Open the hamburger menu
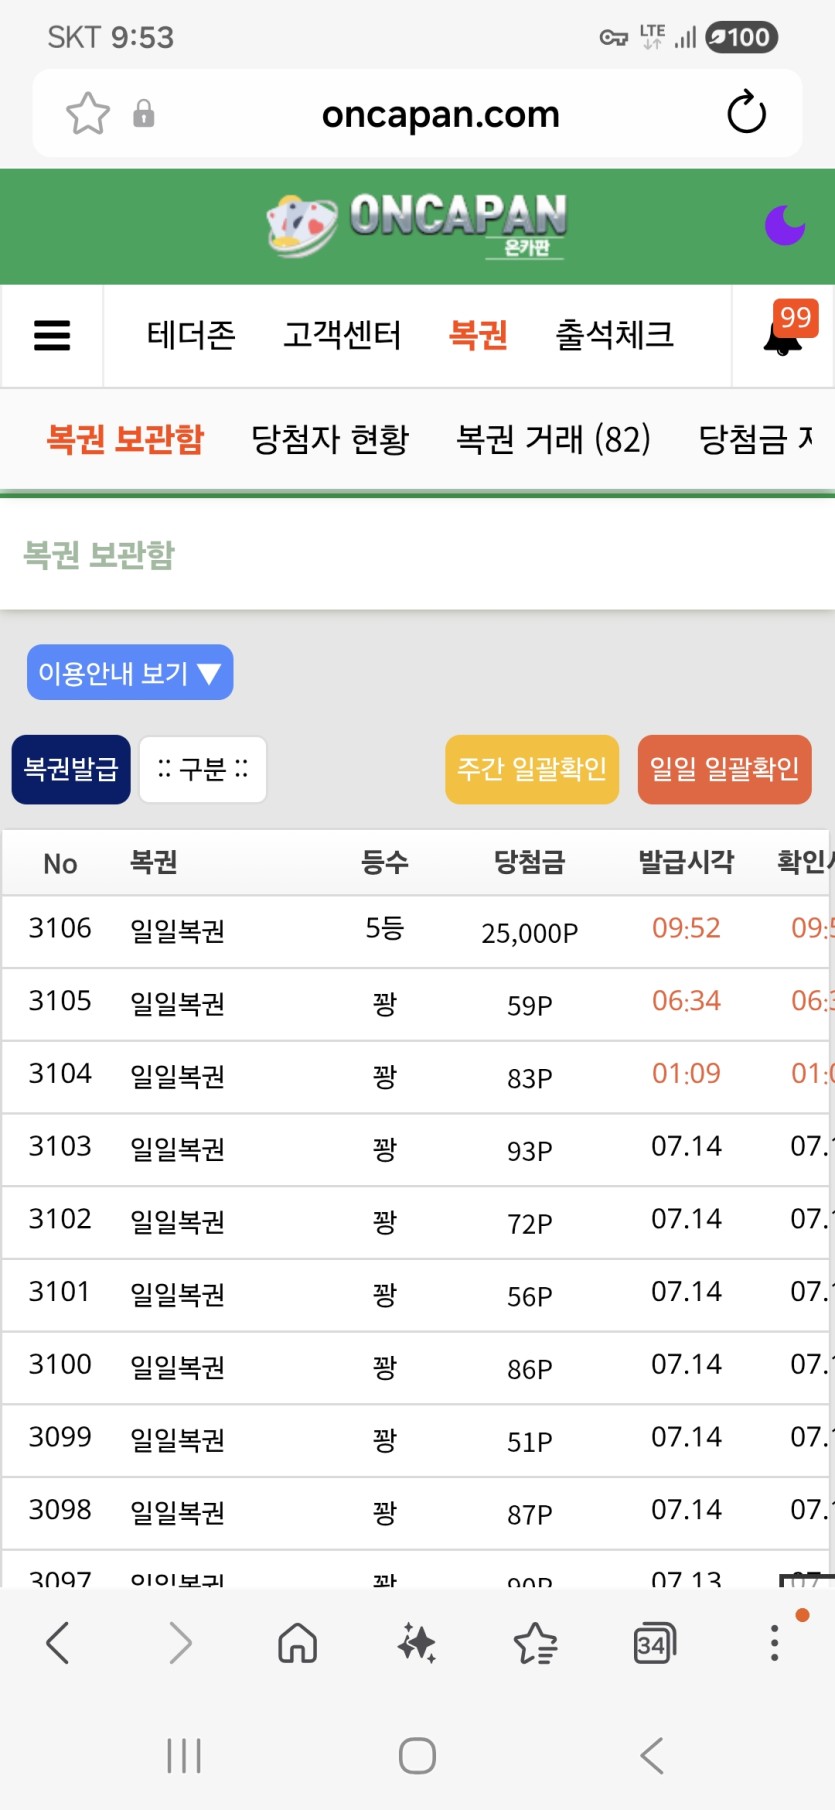The height and width of the screenshot is (1810, 835). [52, 335]
